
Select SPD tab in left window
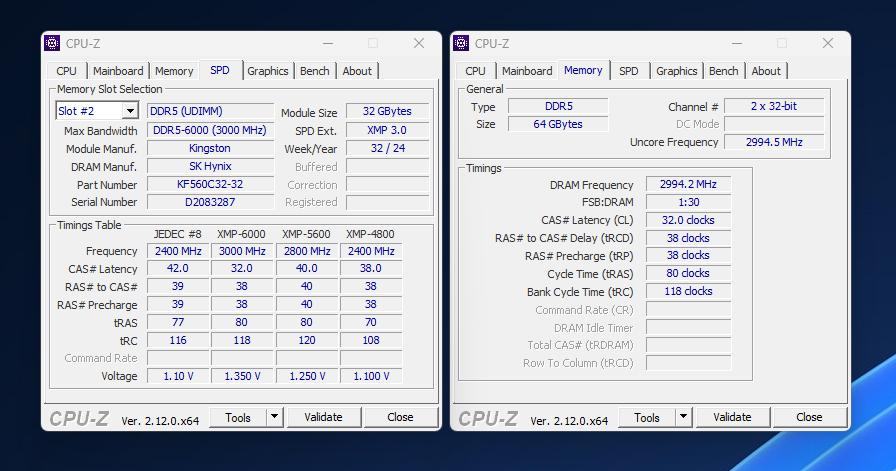(220, 70)
